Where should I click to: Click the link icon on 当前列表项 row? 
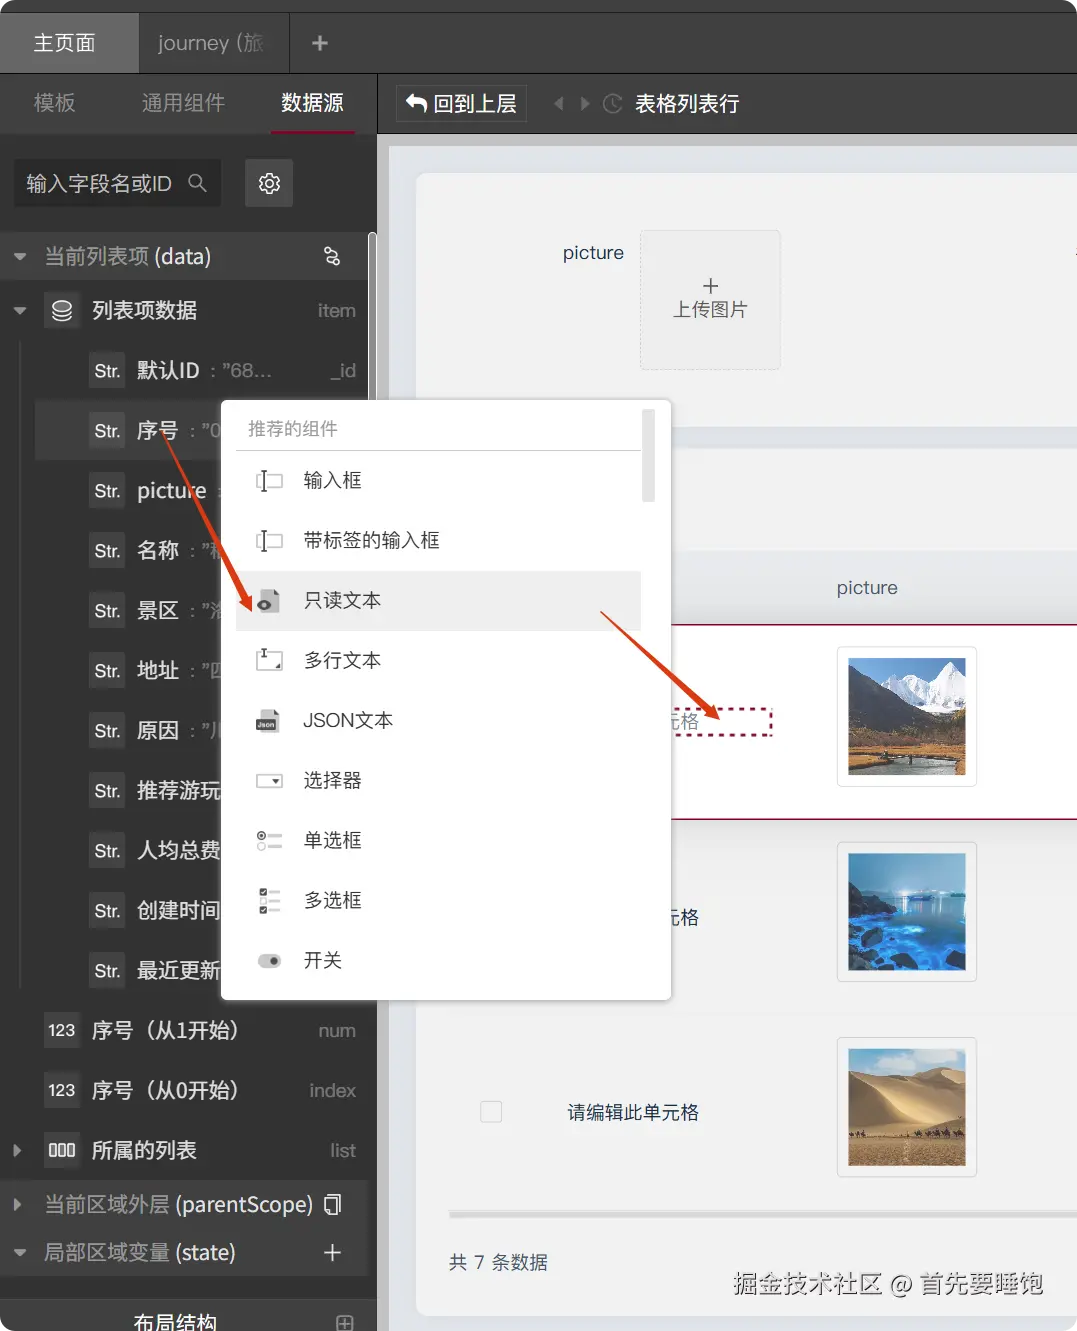point(332,256)
